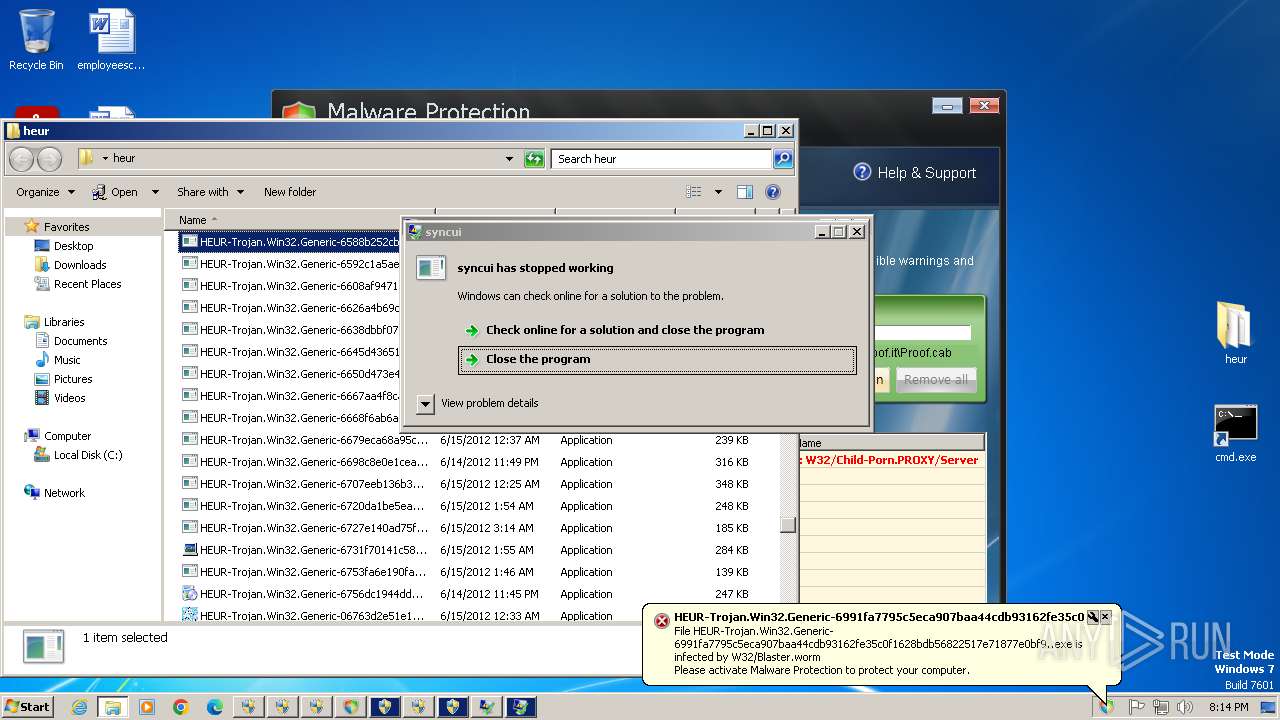Screen dimensions: 1280x720
Task: Select the HEUR-Trojan.Win32.Generic-6731f70141c58 file icon
Action: tap(190, 550)
